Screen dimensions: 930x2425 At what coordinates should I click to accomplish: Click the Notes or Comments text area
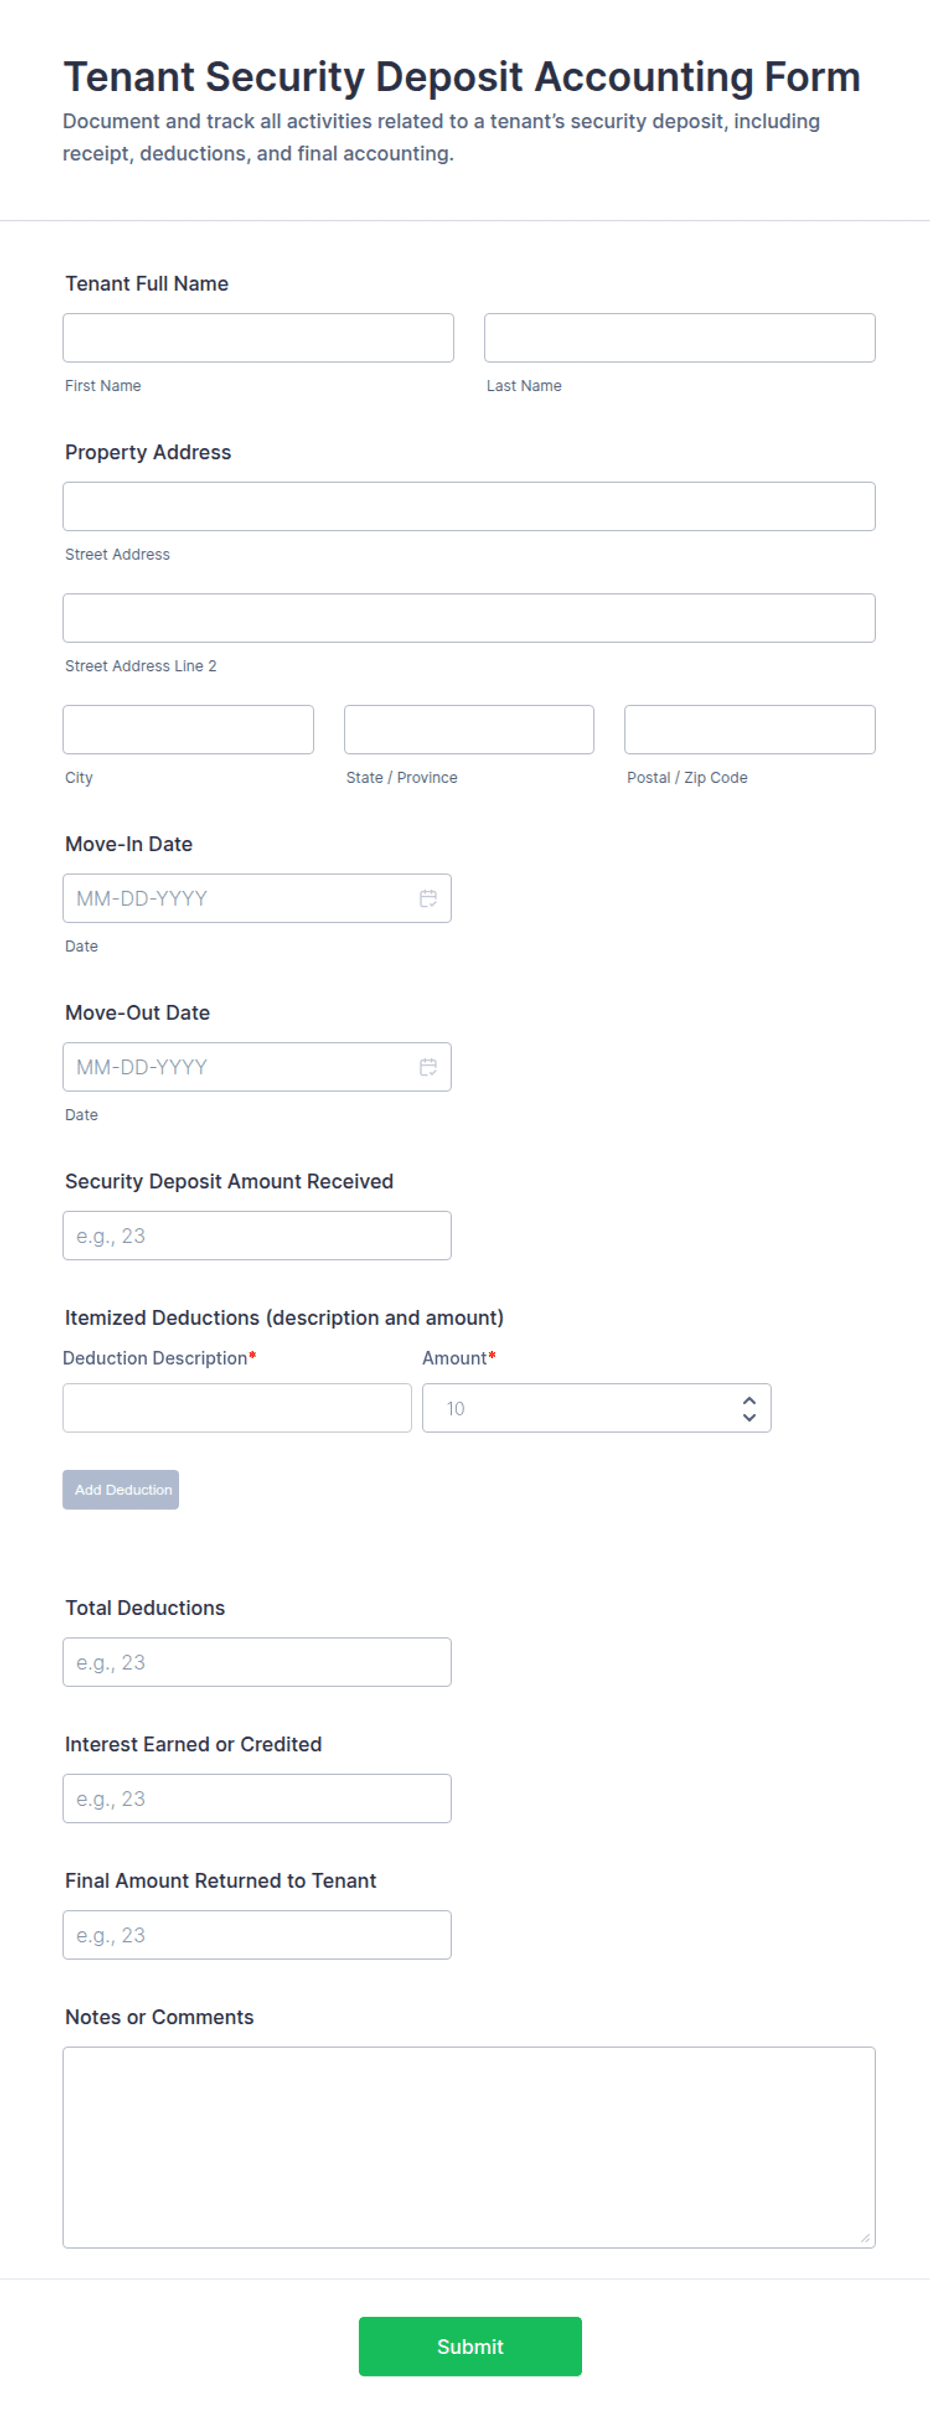(469, 2148)
